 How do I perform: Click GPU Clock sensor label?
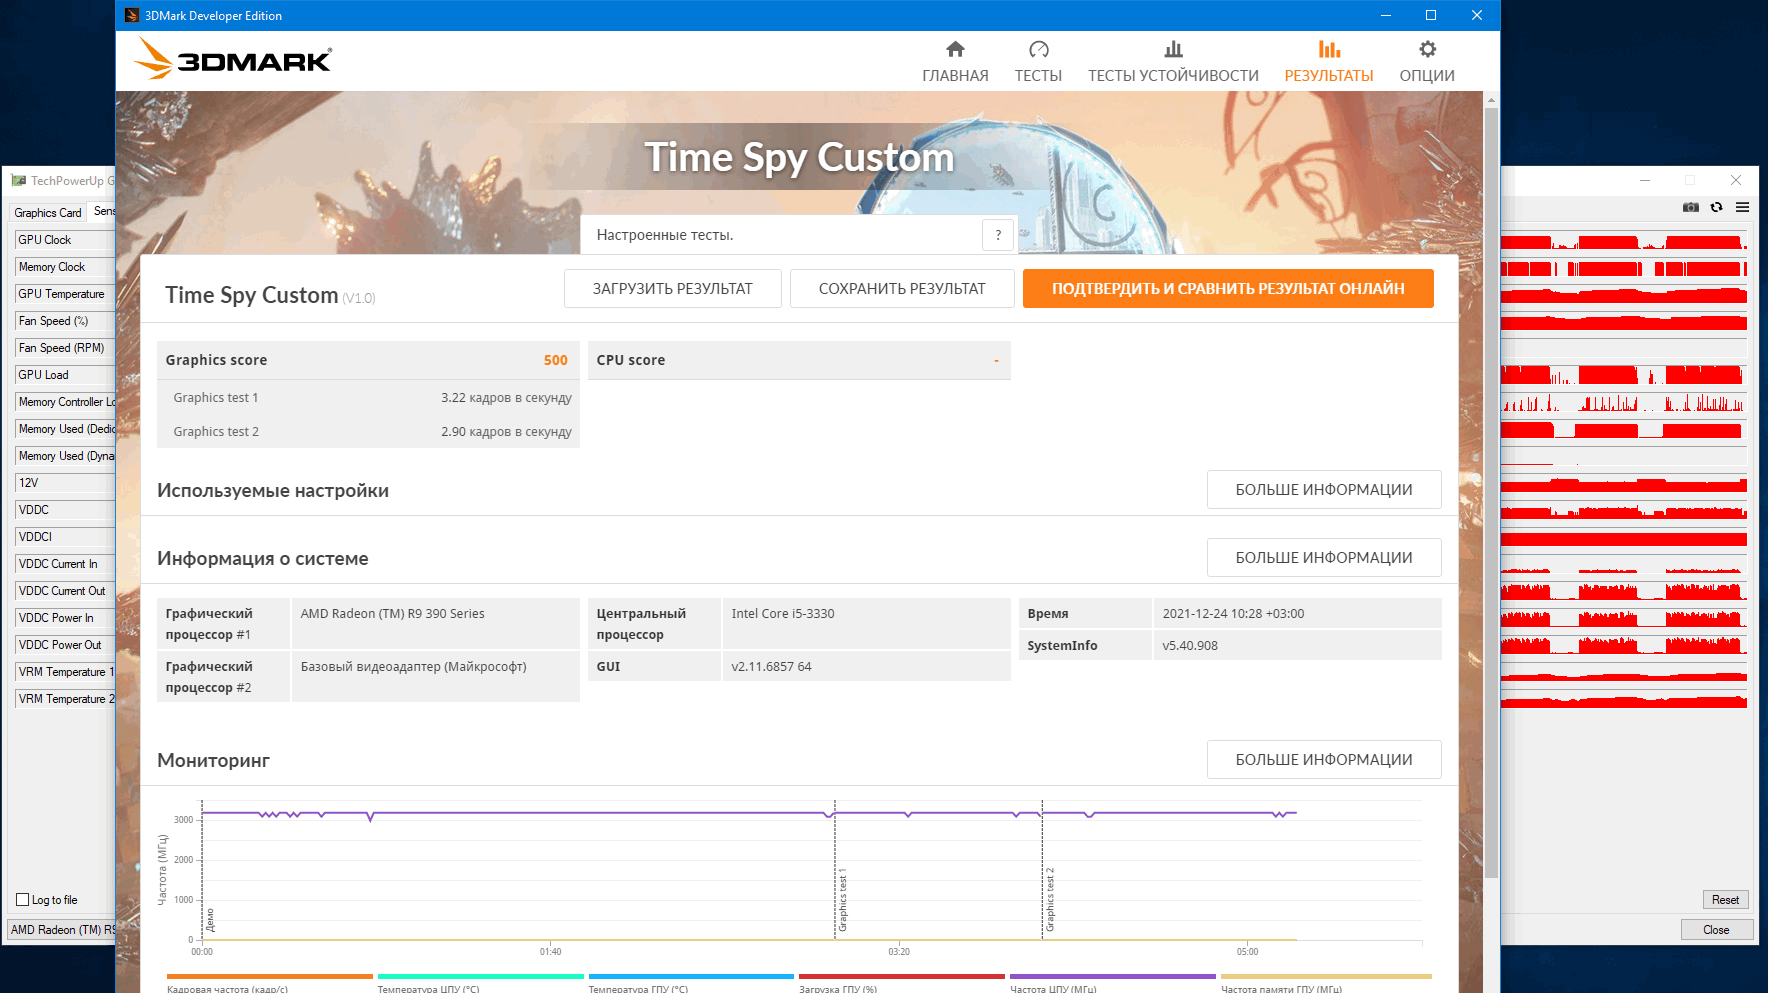click(x=65, y=240)
